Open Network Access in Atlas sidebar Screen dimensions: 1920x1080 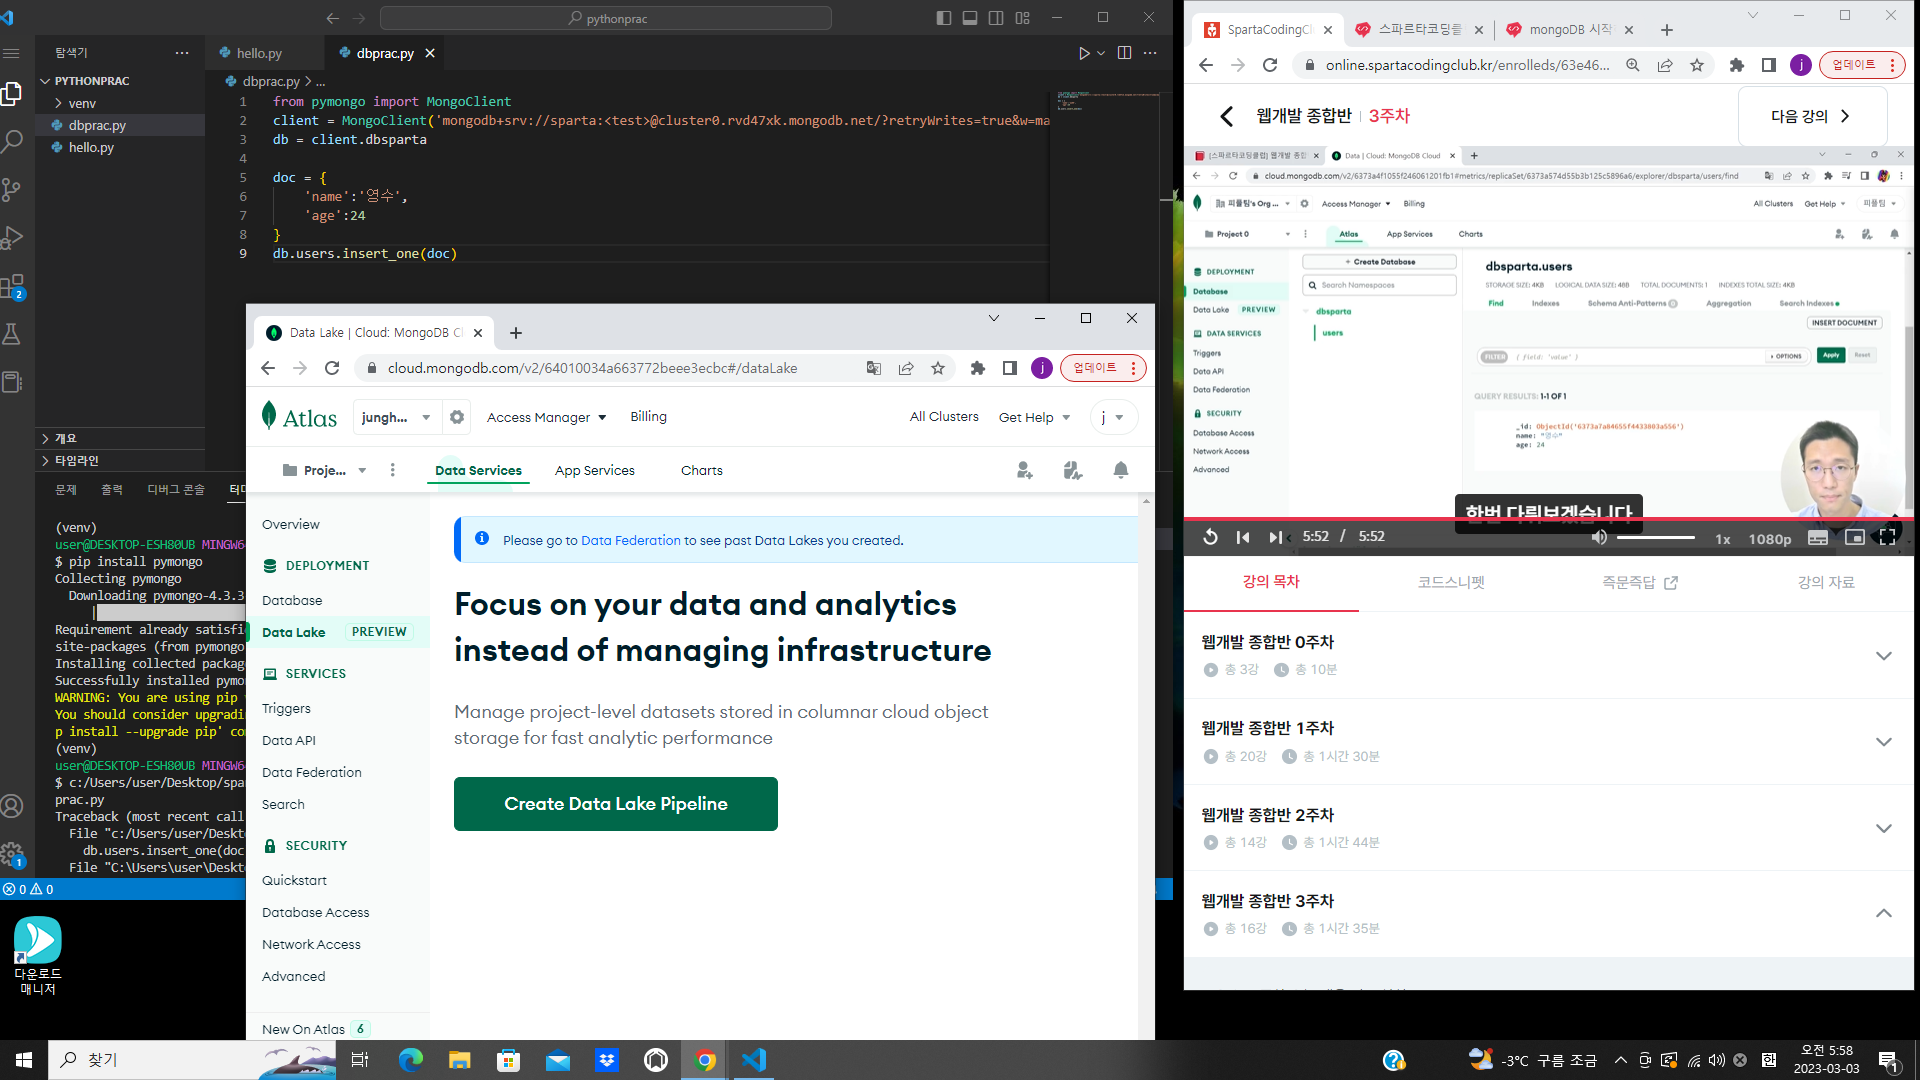(311, 944)
